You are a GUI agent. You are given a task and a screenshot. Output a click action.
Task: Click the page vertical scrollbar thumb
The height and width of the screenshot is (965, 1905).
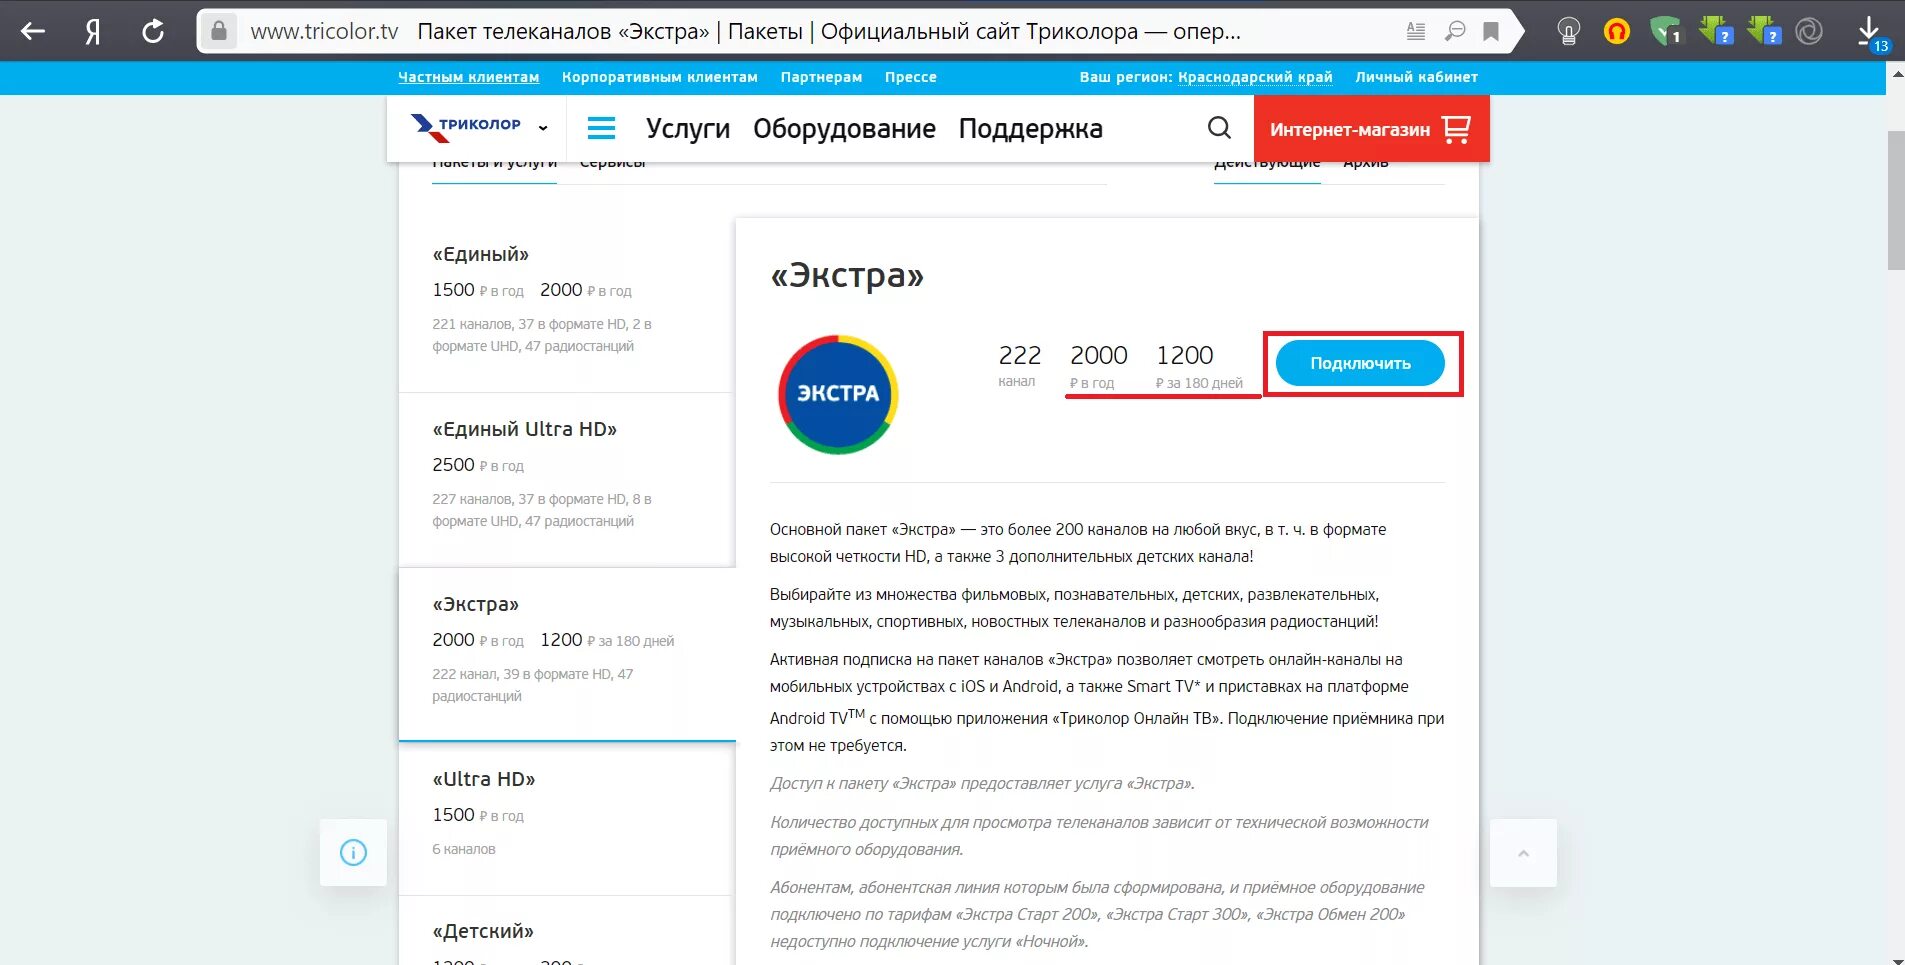[x=1895, y=200]
